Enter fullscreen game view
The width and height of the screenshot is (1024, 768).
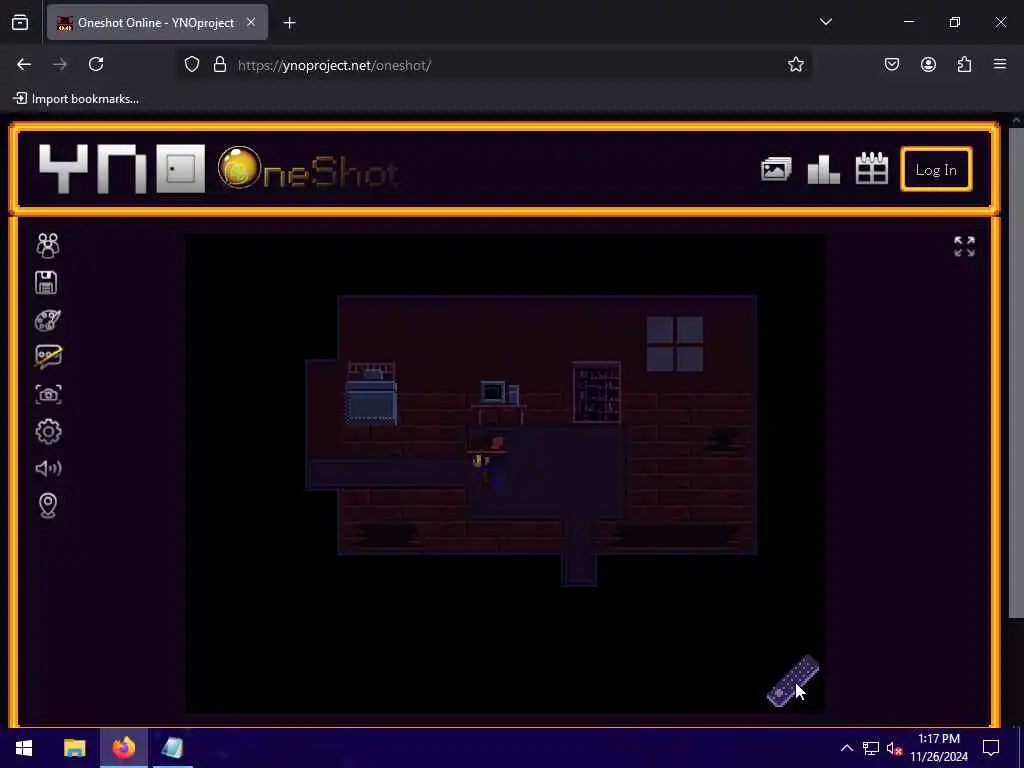click(964, 246)
